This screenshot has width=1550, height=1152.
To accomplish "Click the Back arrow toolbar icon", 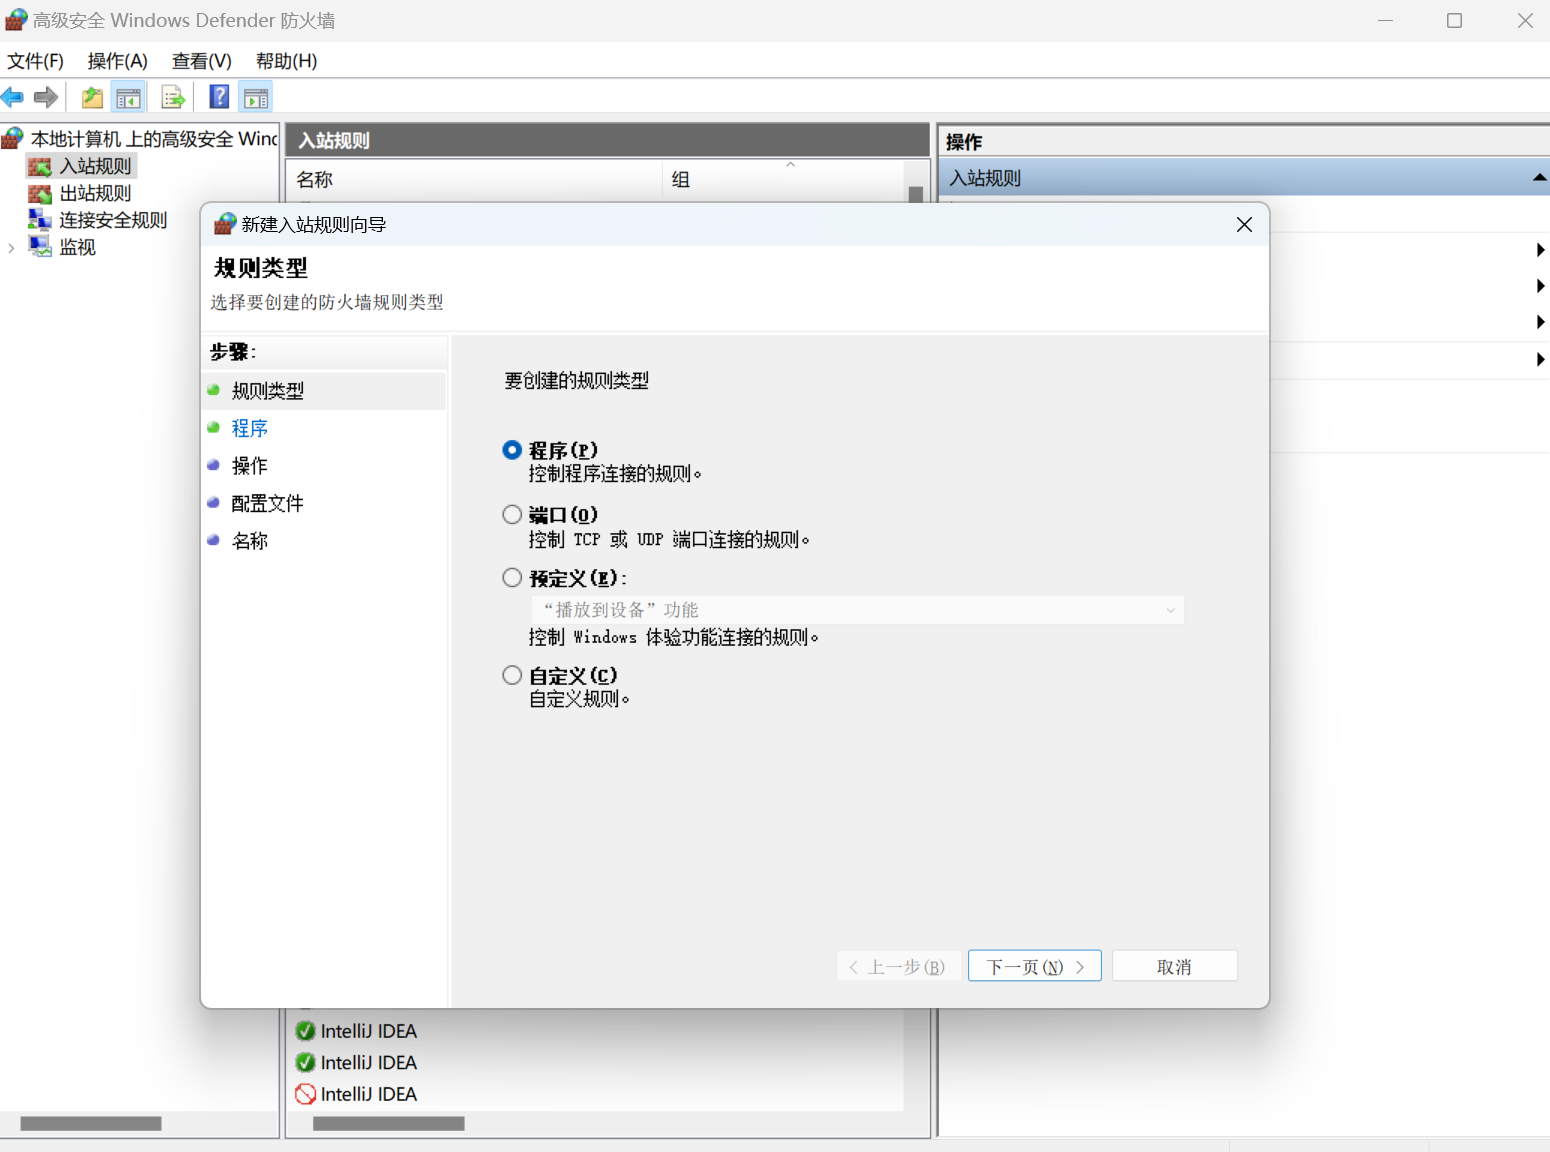I will click(13, 97).
